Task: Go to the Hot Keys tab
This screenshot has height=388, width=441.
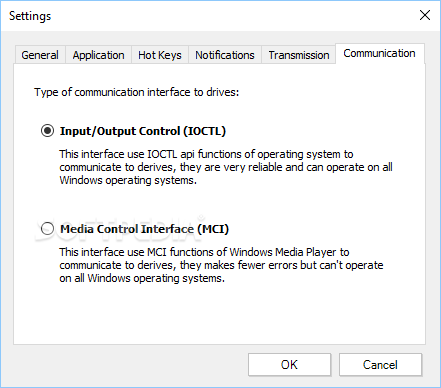Action: point(160,55)
